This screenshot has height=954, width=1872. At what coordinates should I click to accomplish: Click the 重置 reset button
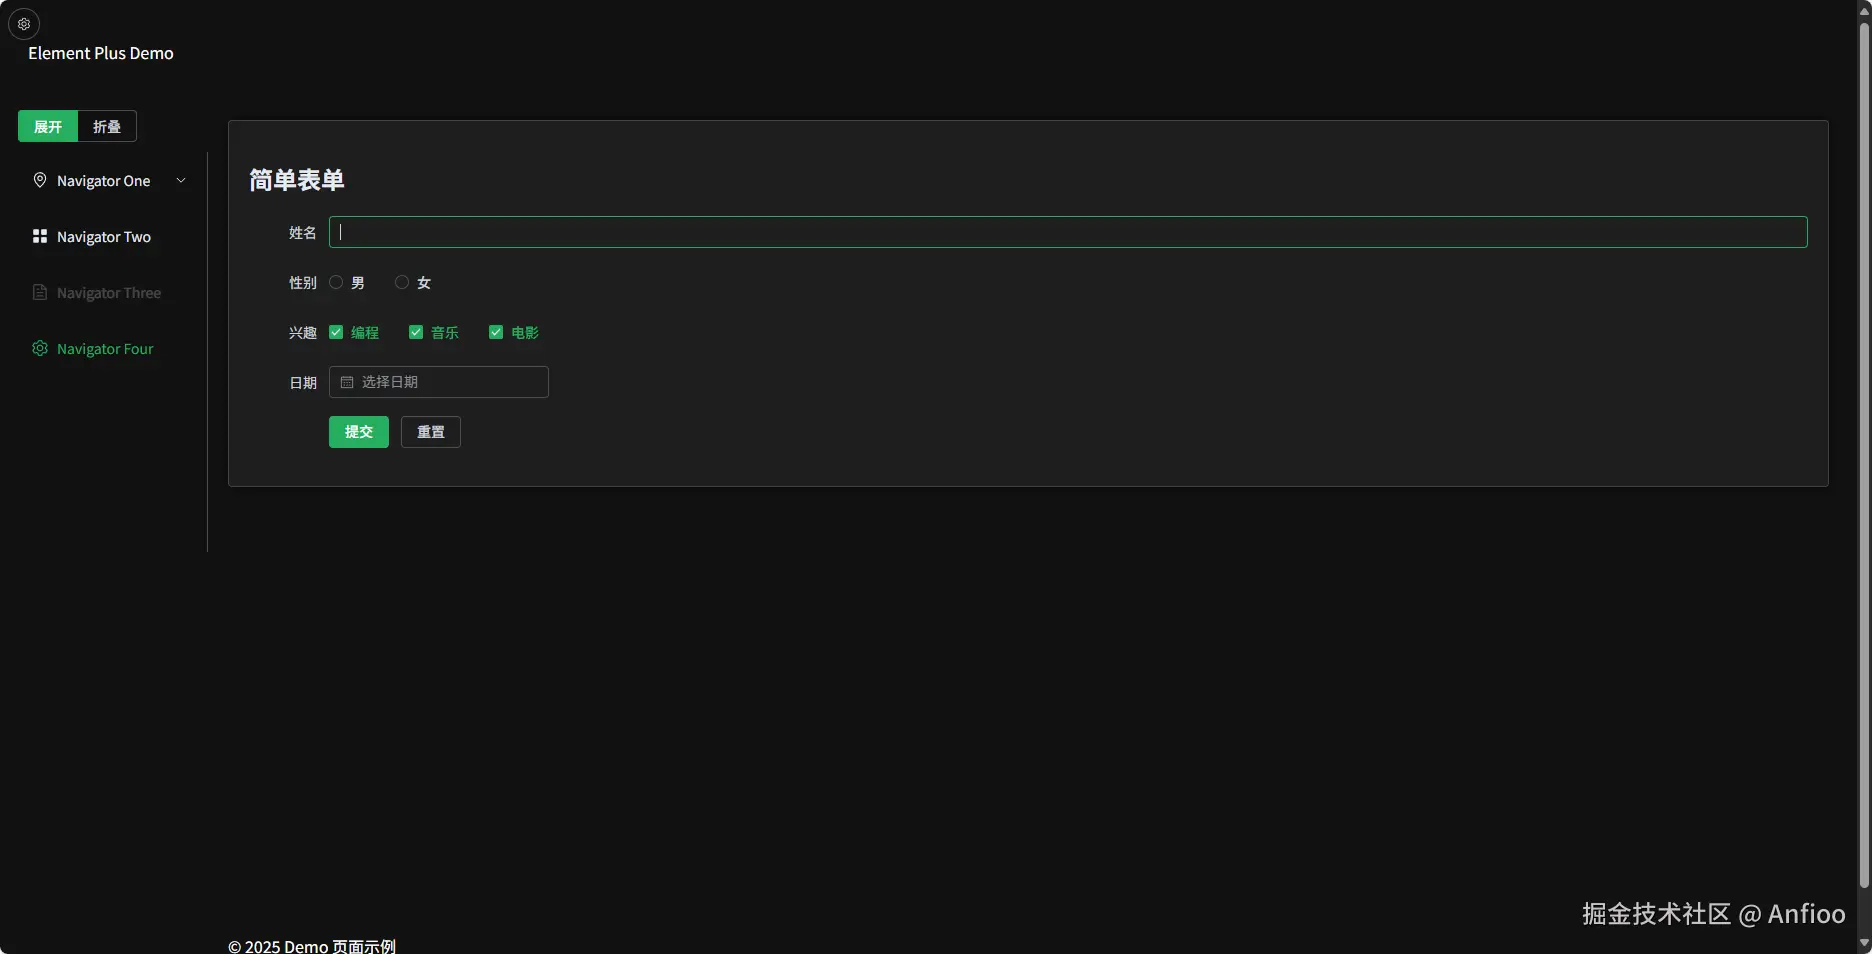431,432
